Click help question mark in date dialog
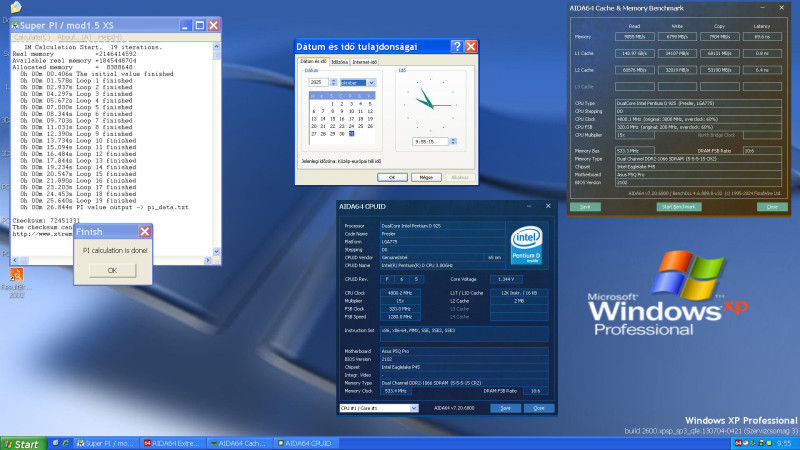This screenshot has width=800, height=450. point(457,46)
